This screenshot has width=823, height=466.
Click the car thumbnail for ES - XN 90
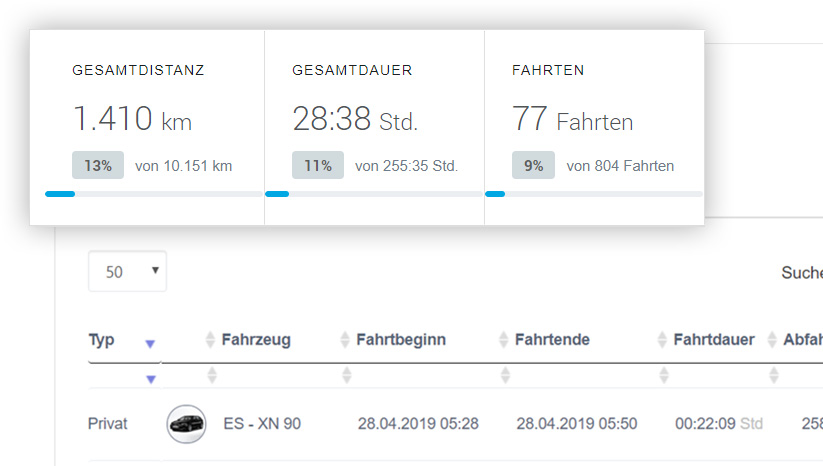point(186,424)
